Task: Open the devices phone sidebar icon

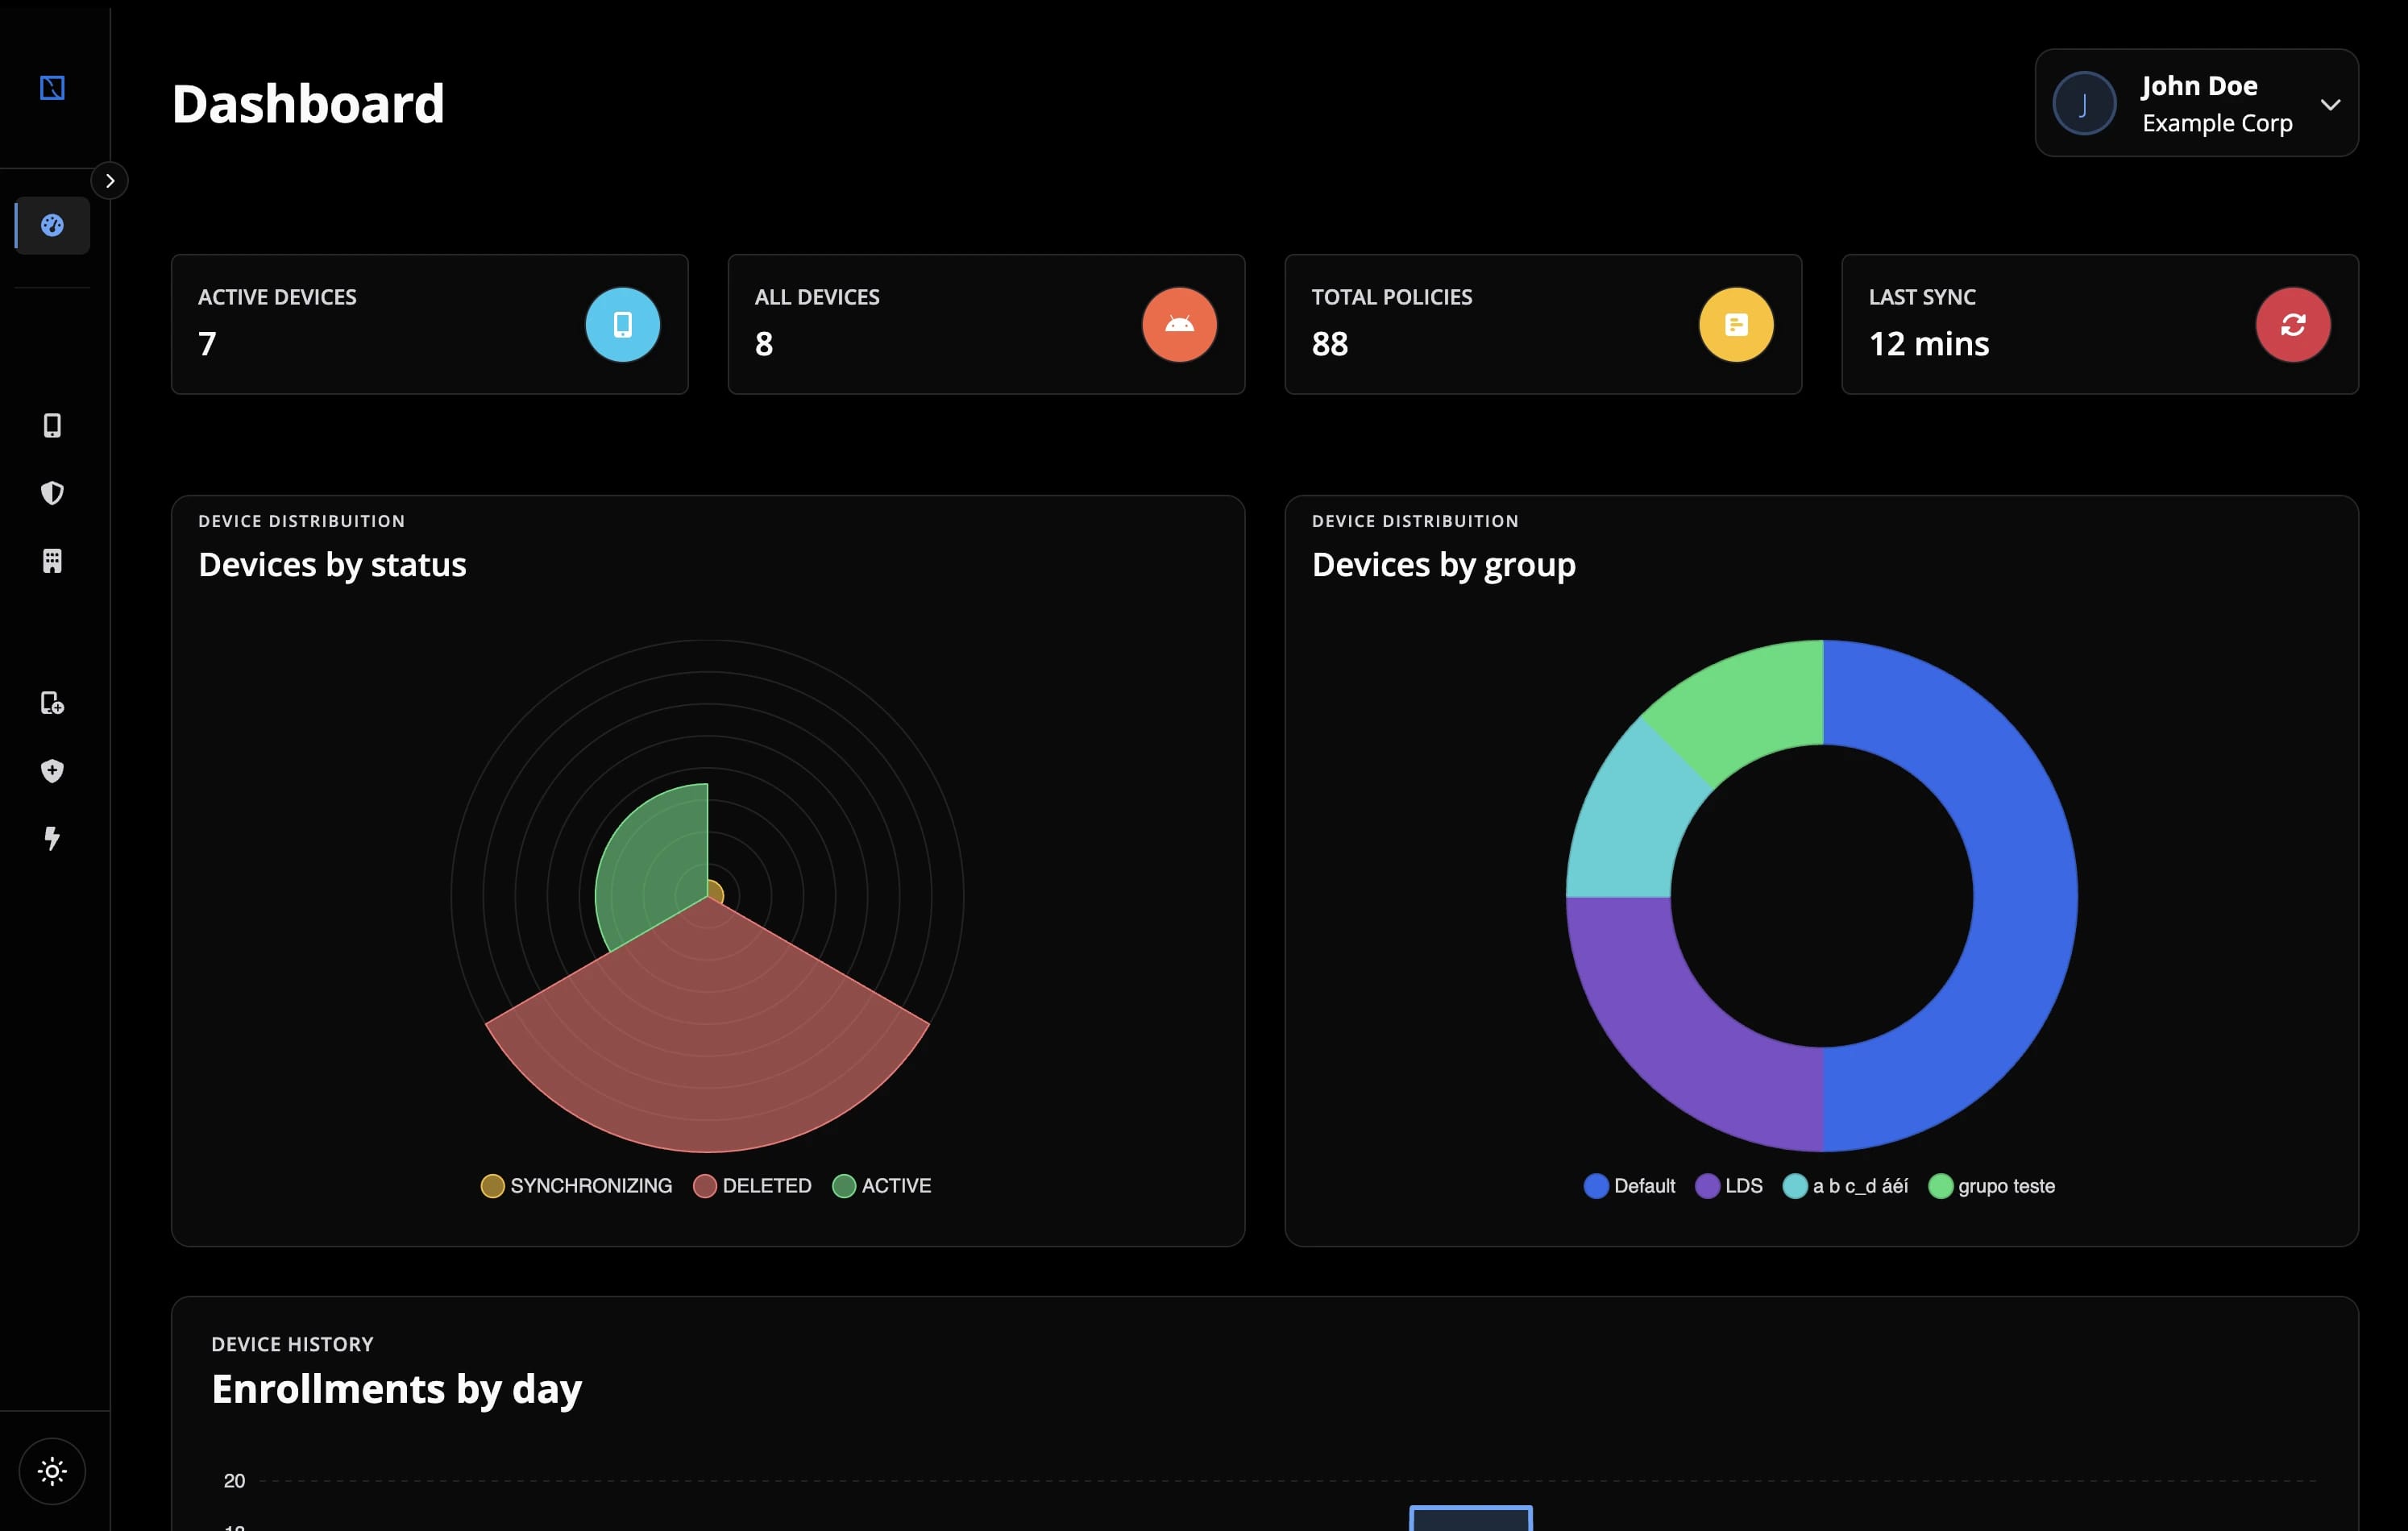Action: click(52, 426)
